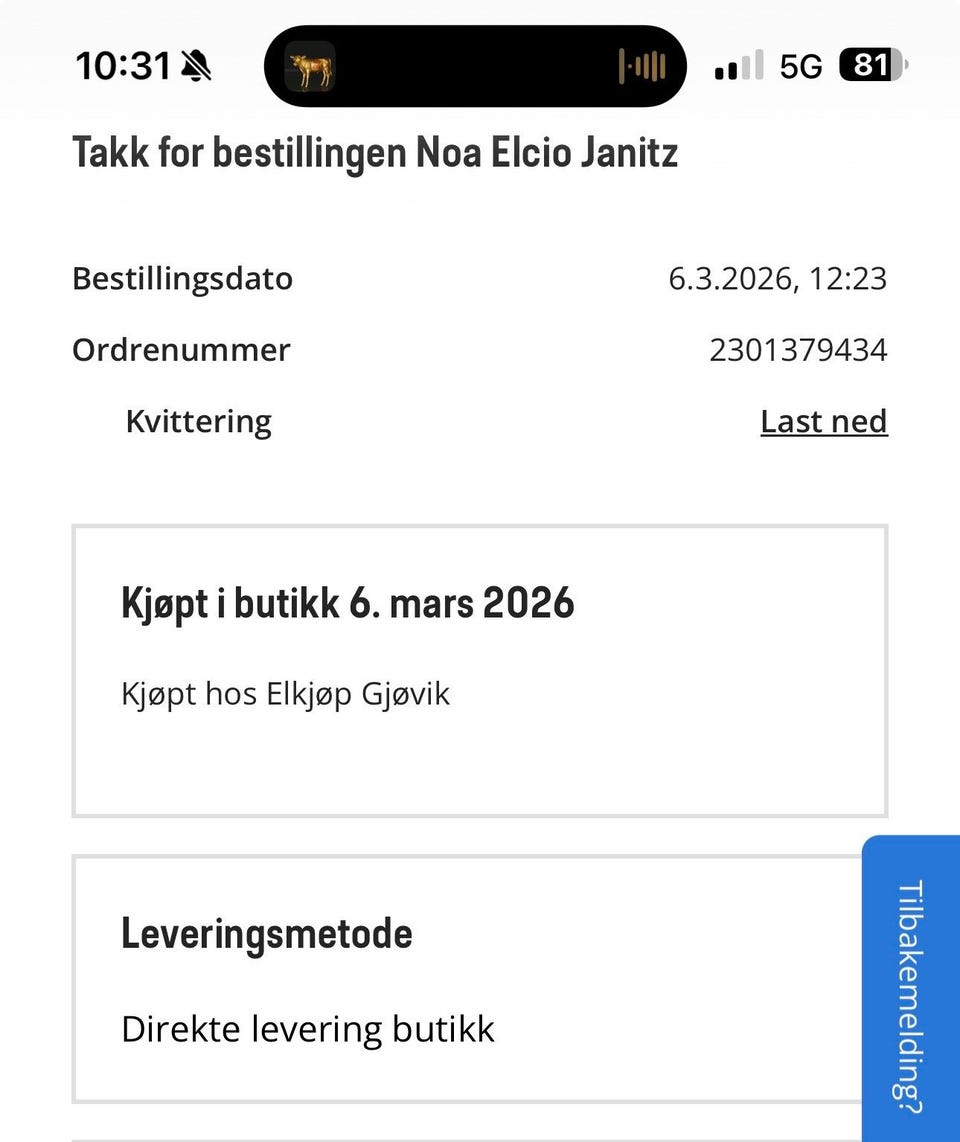This screenshot has width=960, height=1142.
Task: Tap Direkte levering butikk delivery text
Action: coord(307,1030)
